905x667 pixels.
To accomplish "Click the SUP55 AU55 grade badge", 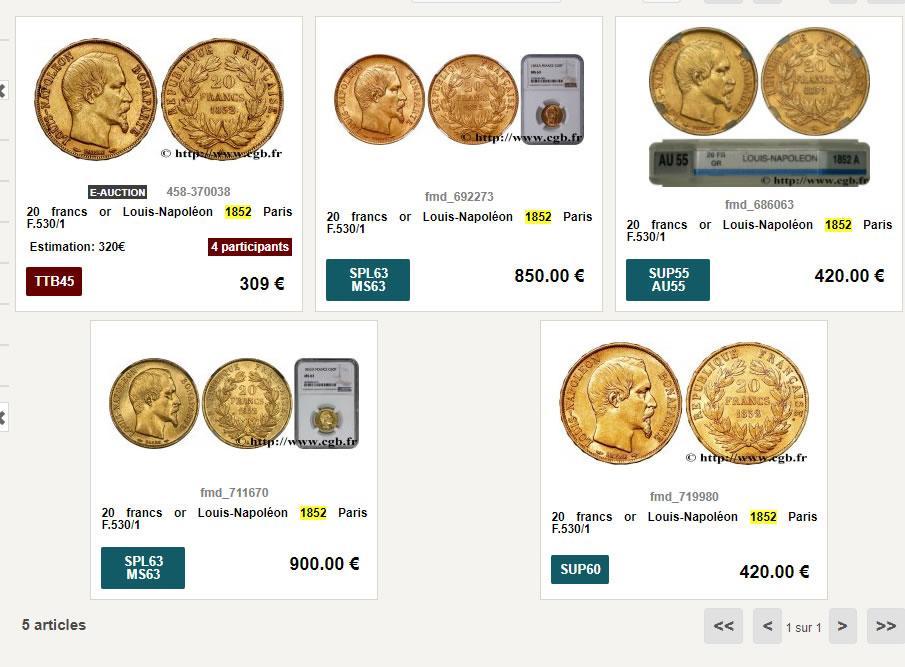I will tap(668, 280).
